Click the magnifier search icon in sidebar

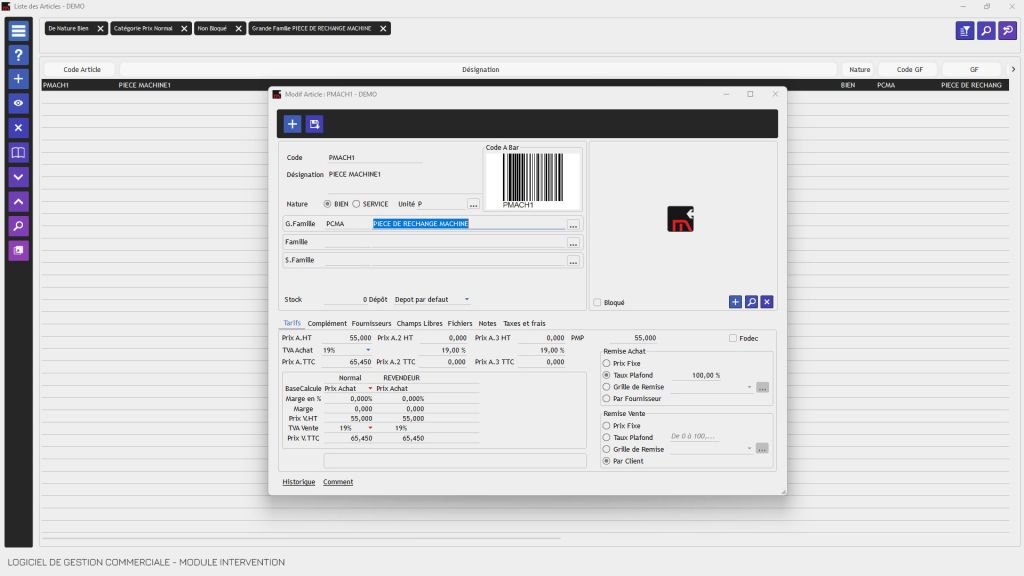[x=18, y=226]
